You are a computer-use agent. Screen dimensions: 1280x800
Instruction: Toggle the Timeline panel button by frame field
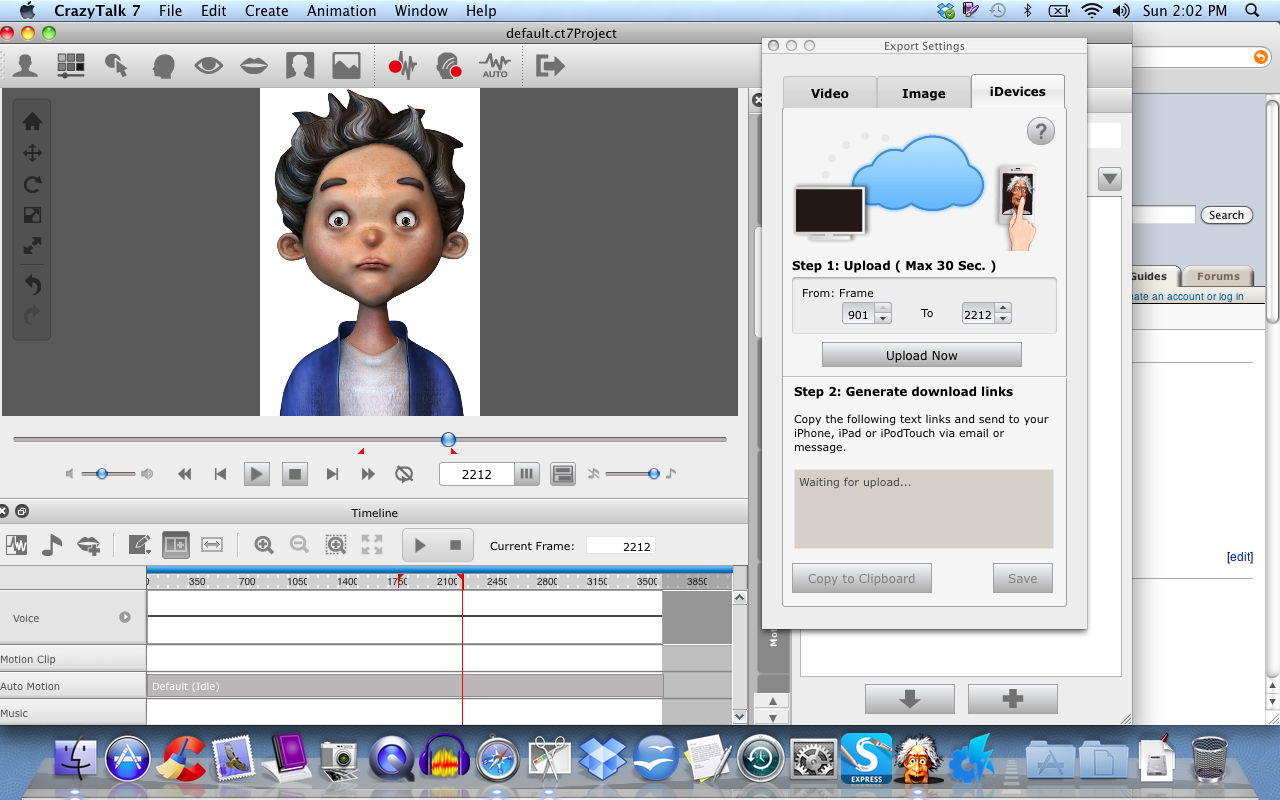coord(563,474)
